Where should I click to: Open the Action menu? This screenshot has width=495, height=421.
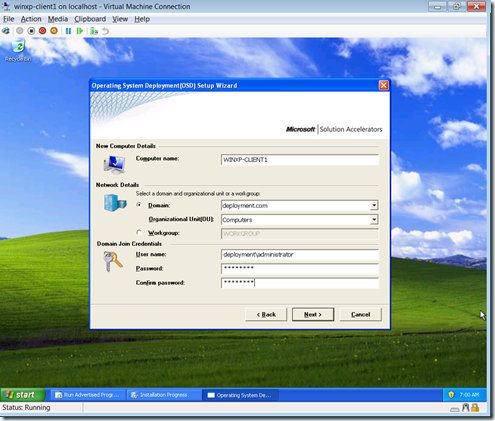click(x=31, y=19)
